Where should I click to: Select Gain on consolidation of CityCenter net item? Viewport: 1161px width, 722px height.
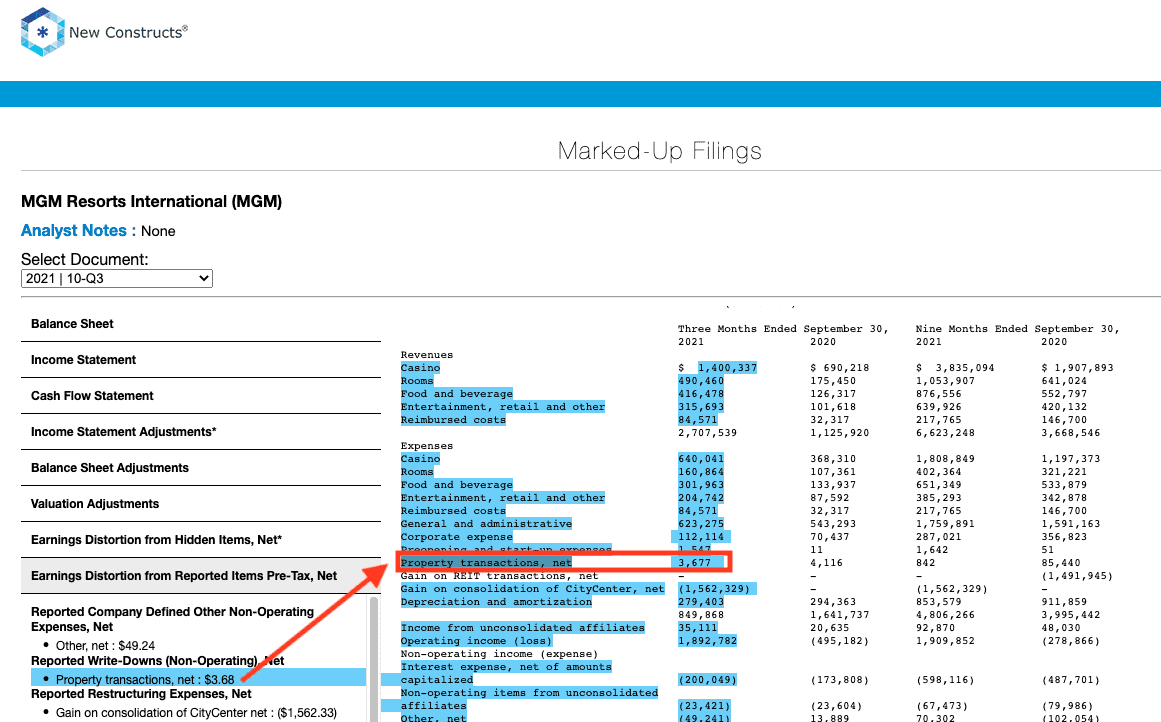pos(196,713)
